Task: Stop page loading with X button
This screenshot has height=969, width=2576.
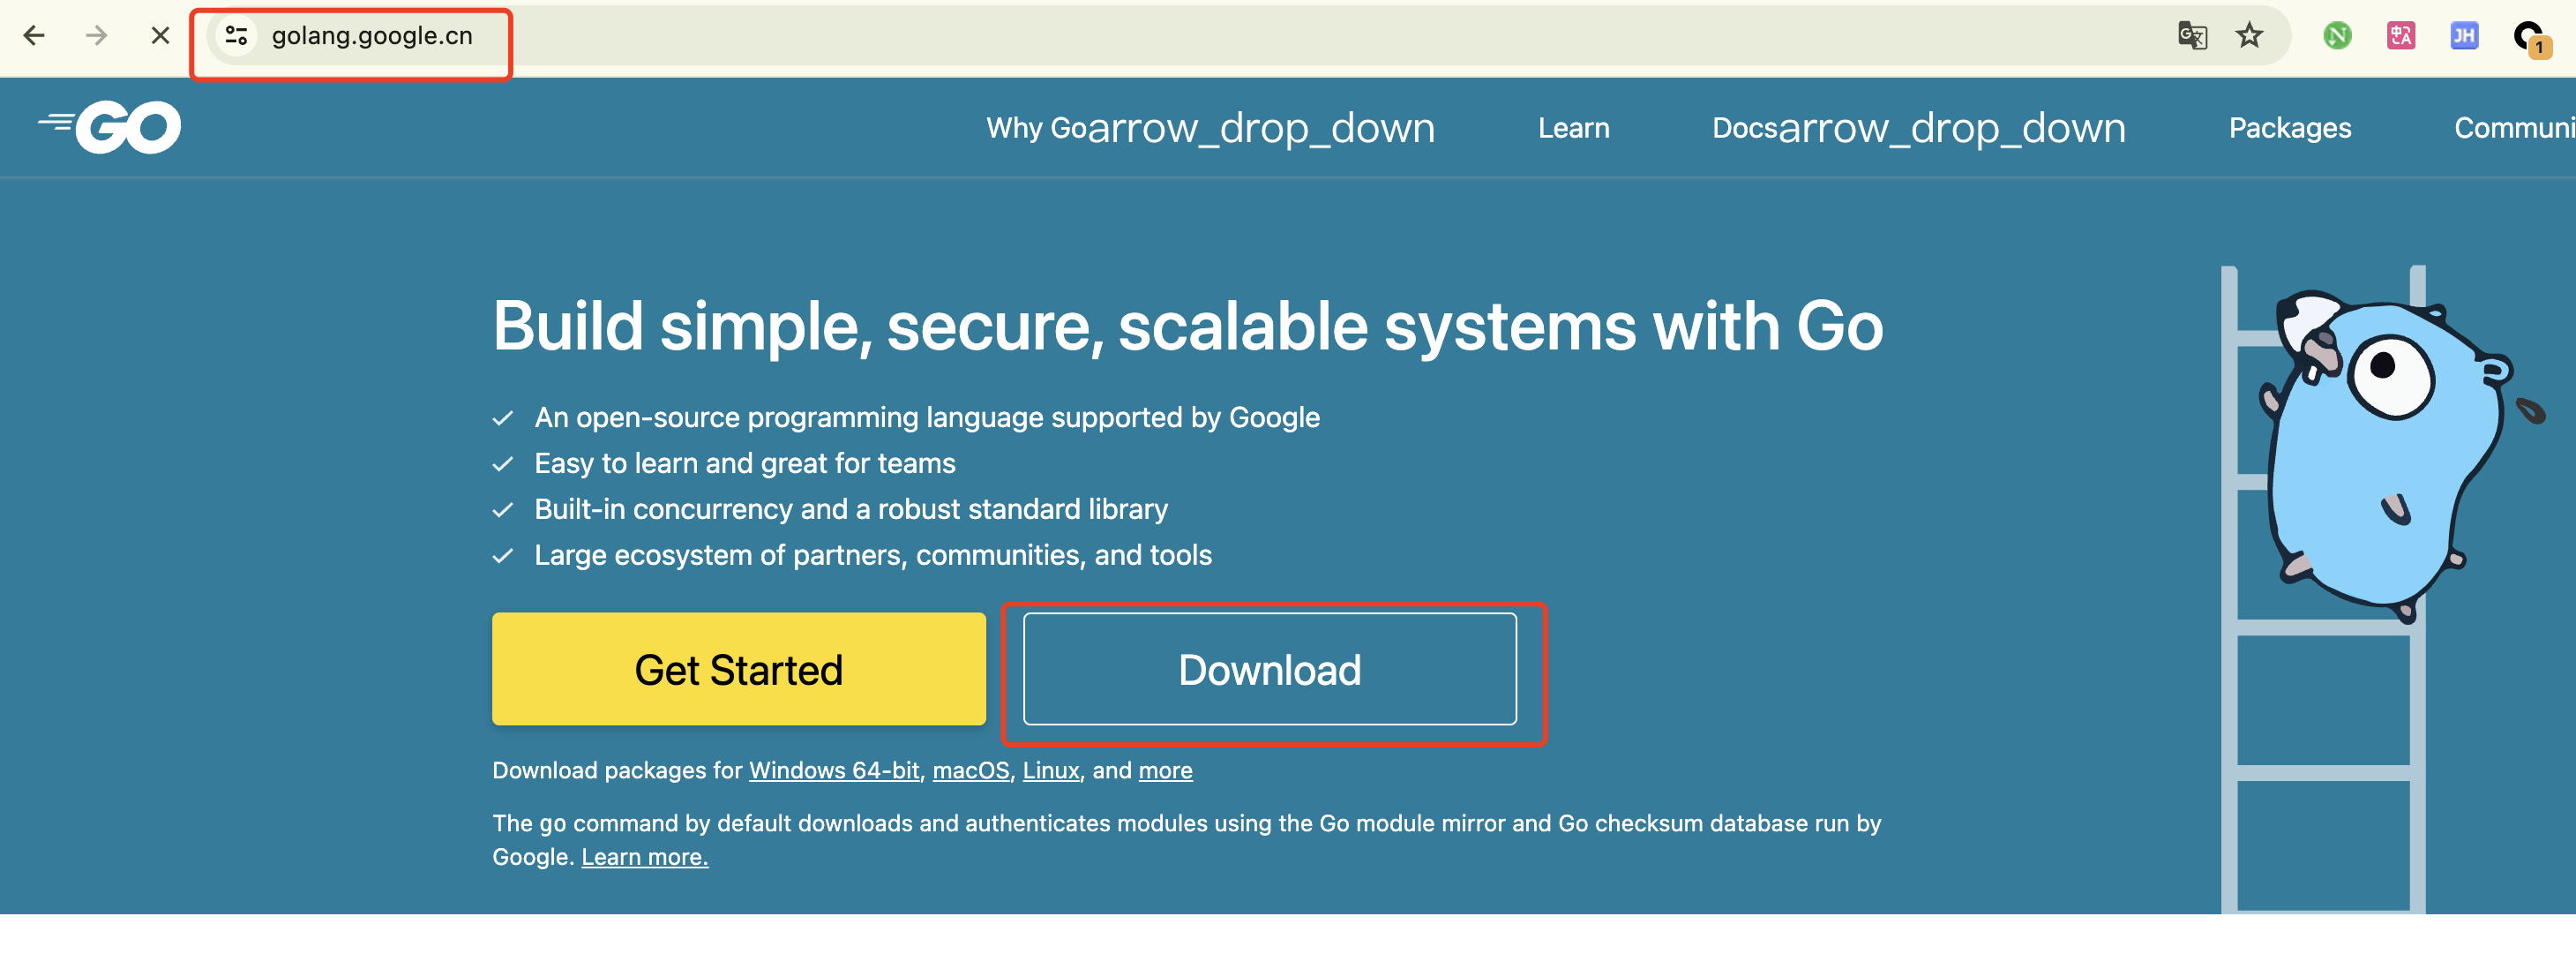Action: click(x=160, y=36)
